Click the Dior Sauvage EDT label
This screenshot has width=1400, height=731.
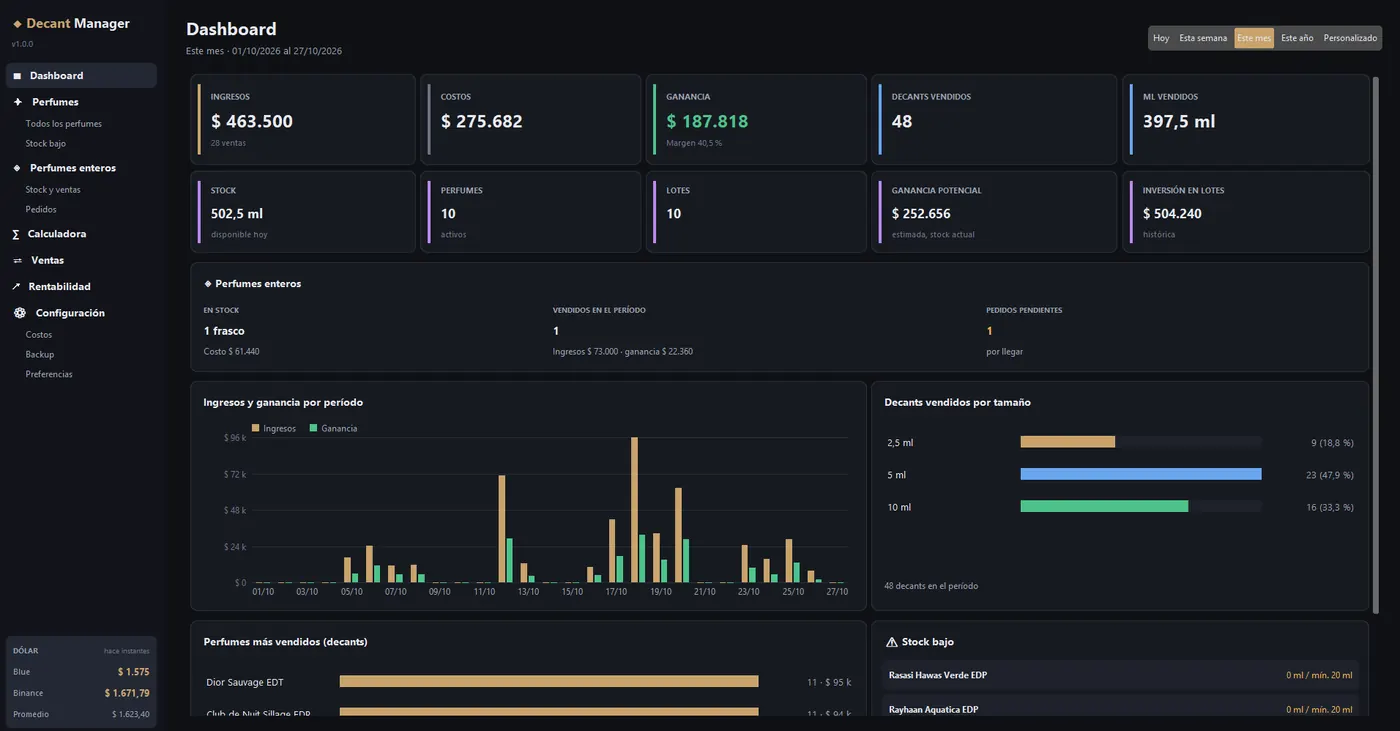(x=245, y=682)
